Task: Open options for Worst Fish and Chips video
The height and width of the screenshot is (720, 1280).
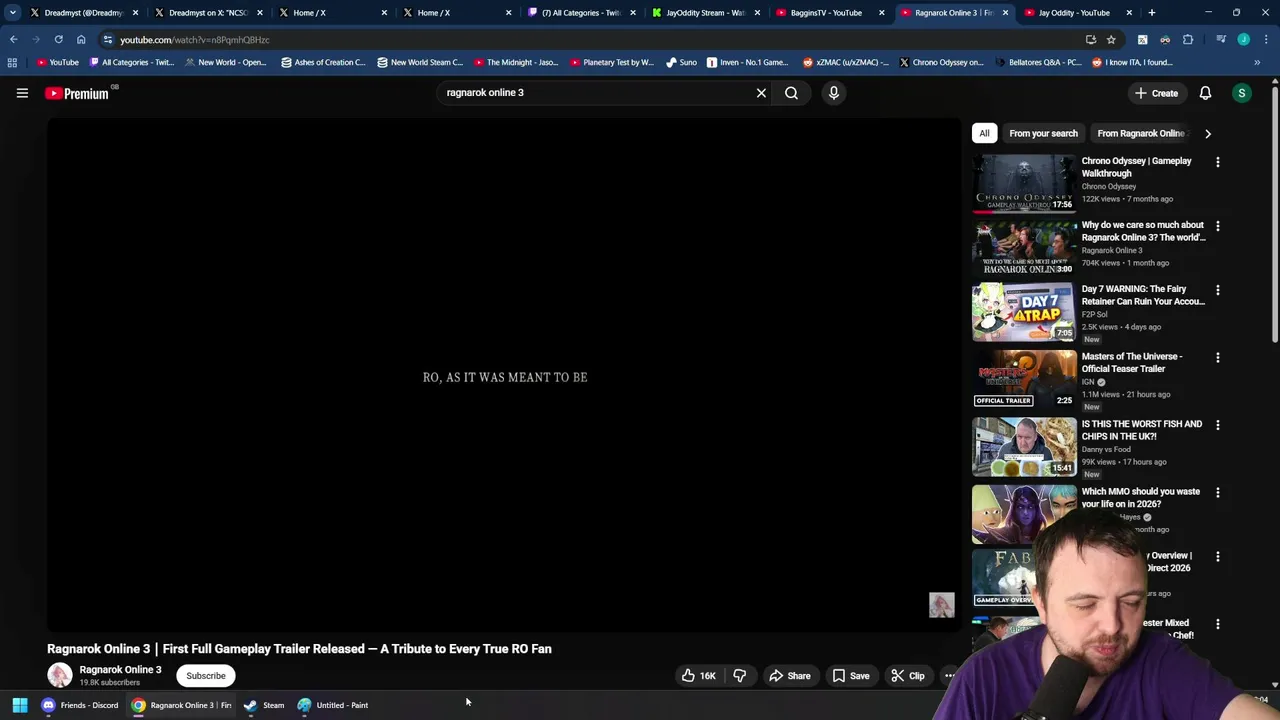Action: [x=1217, y=425]
